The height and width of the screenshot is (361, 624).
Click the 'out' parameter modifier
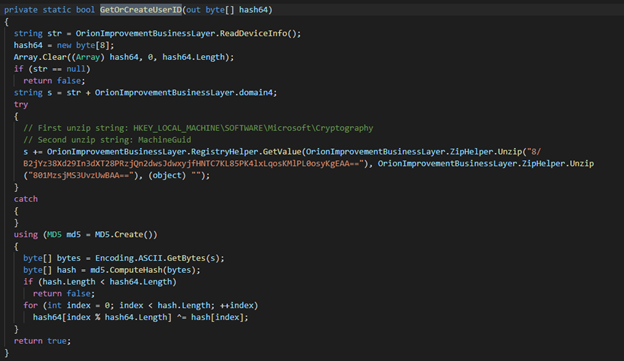click(x=193, y=10)
